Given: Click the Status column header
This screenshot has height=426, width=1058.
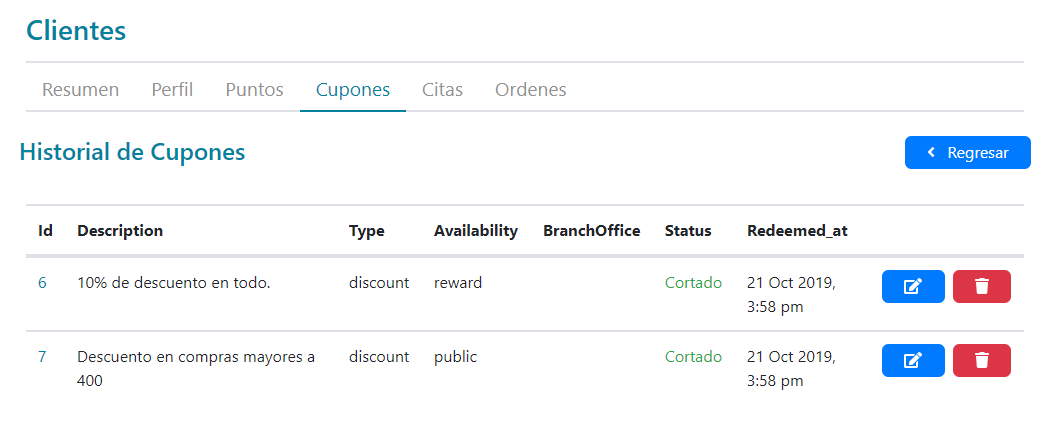Looking at the screenshot, I should 688,231.
